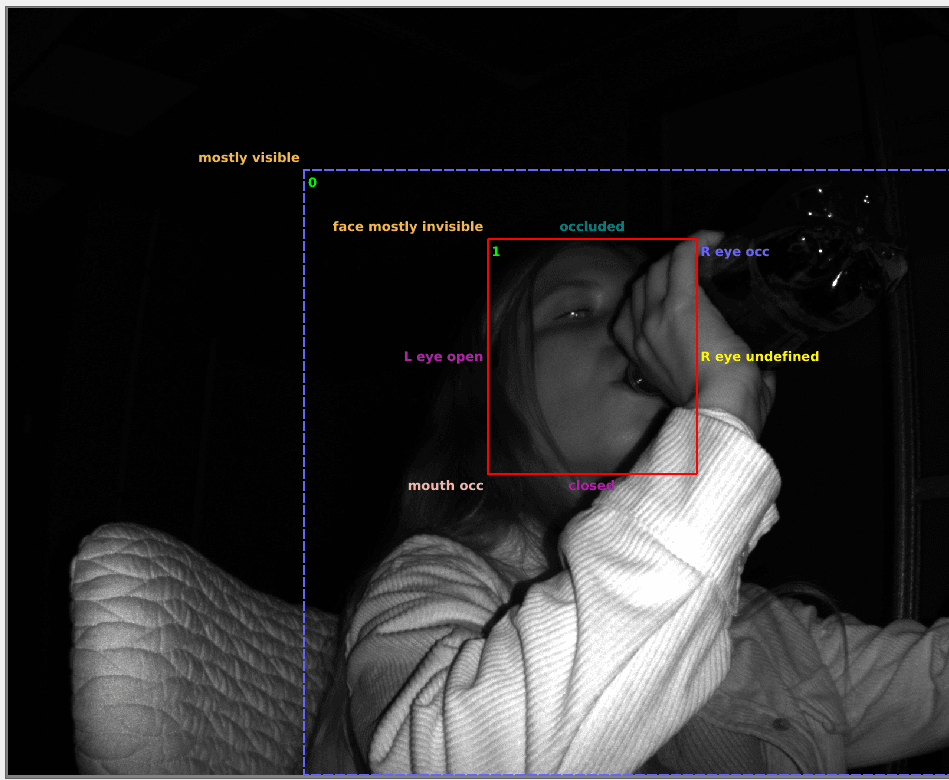The width and height of the screenshot is (949, 780).
Task: Select the 'mostly visible' label
Action: (249, 158)
